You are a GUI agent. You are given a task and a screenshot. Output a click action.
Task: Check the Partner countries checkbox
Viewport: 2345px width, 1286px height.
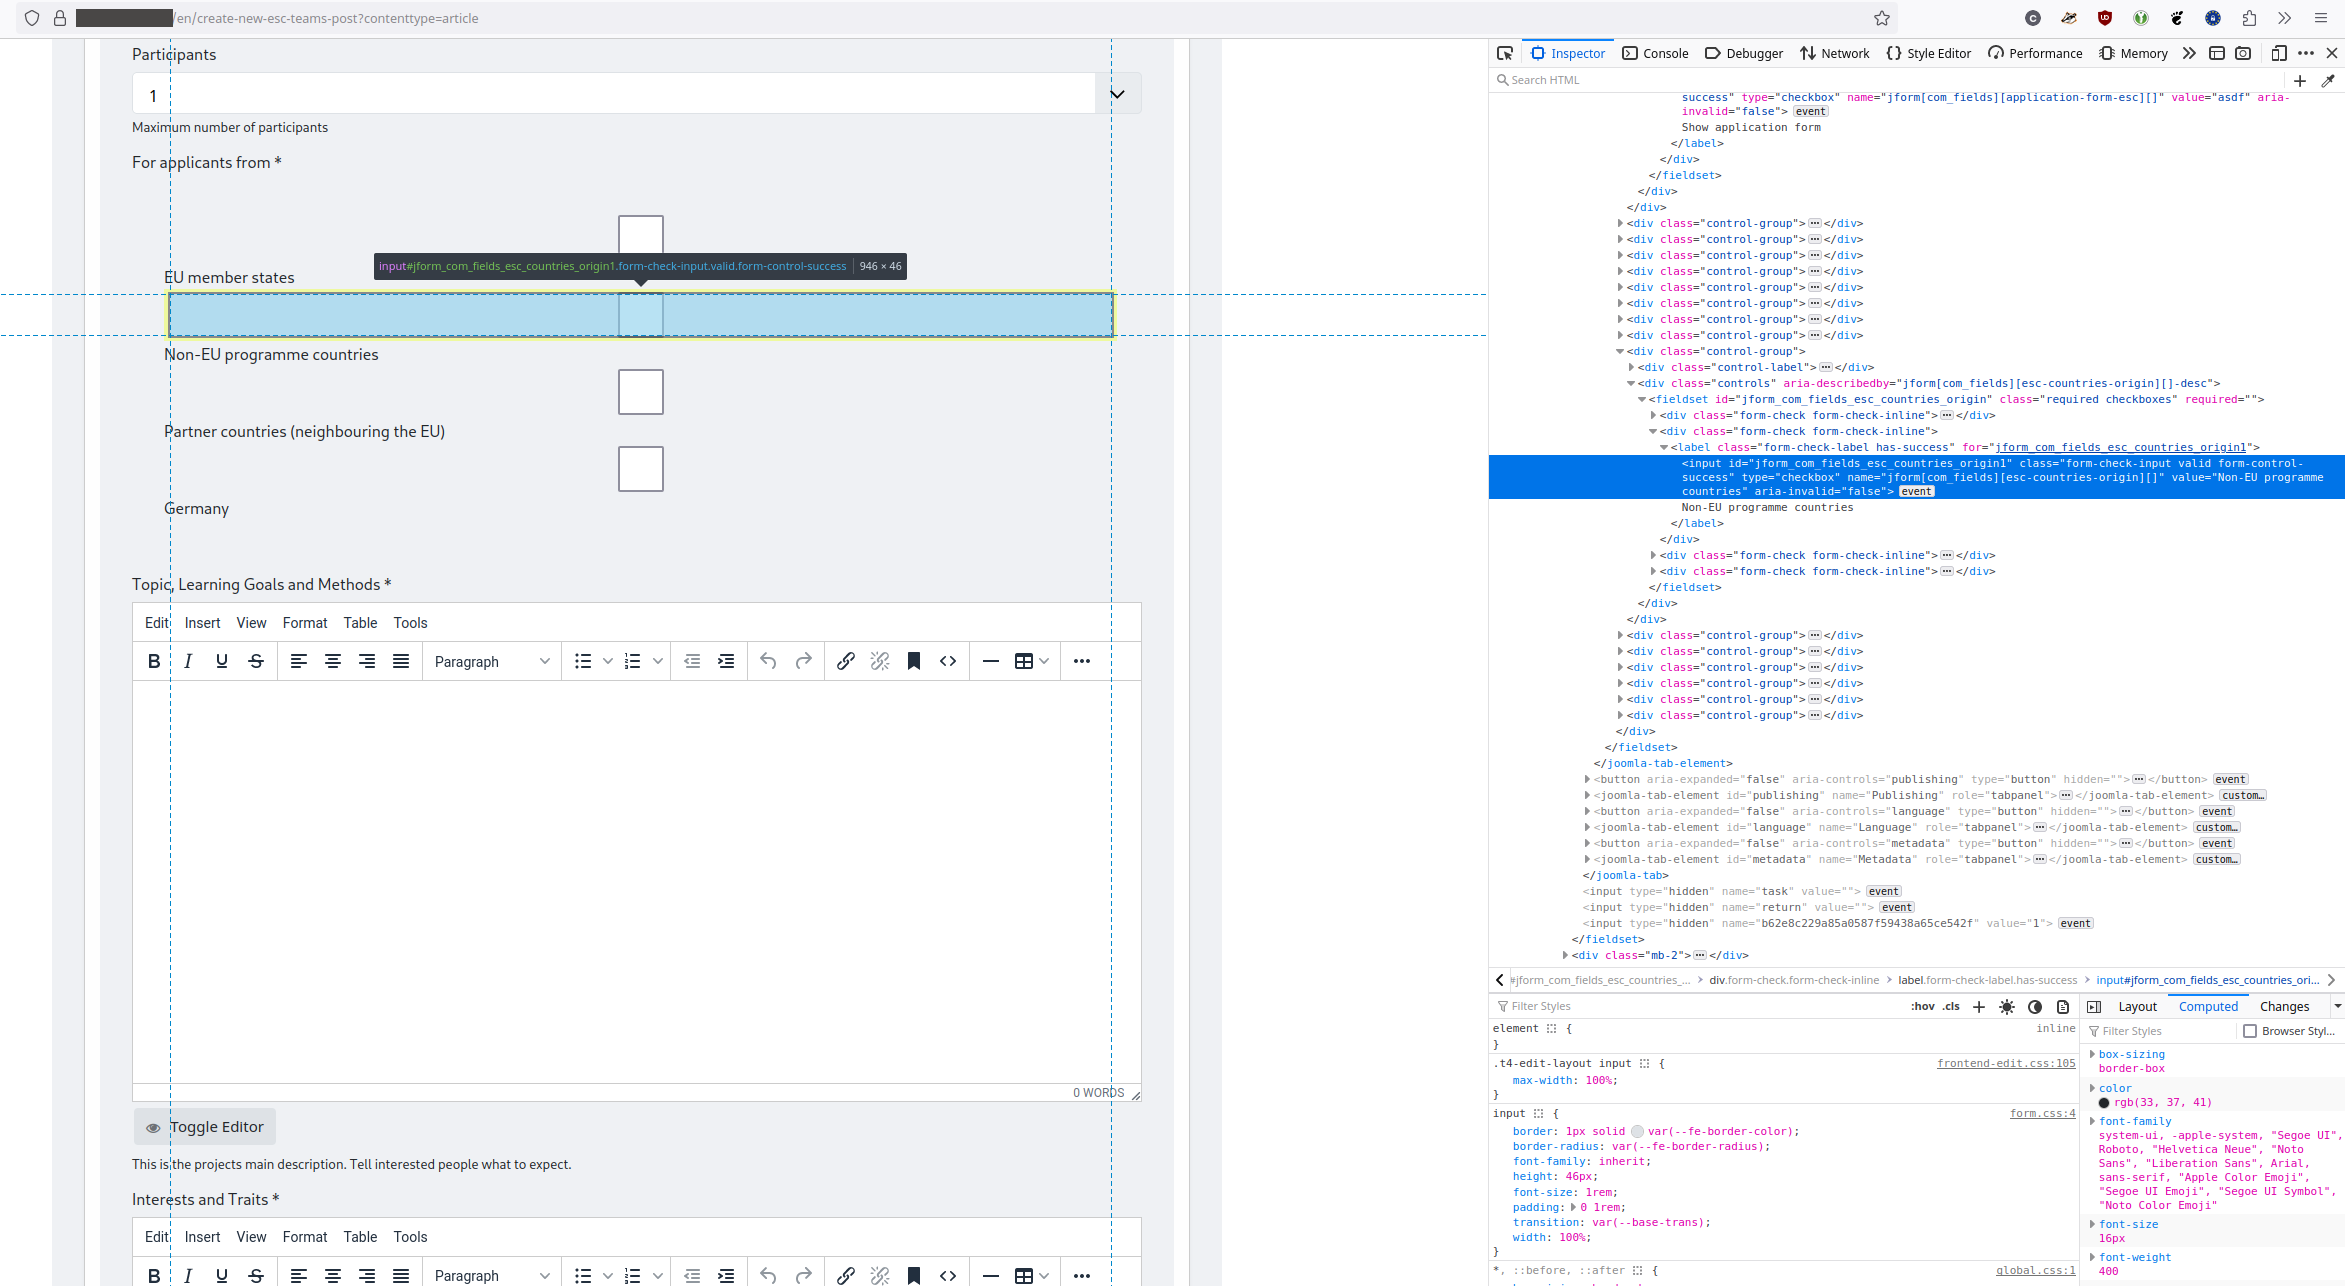640,392
